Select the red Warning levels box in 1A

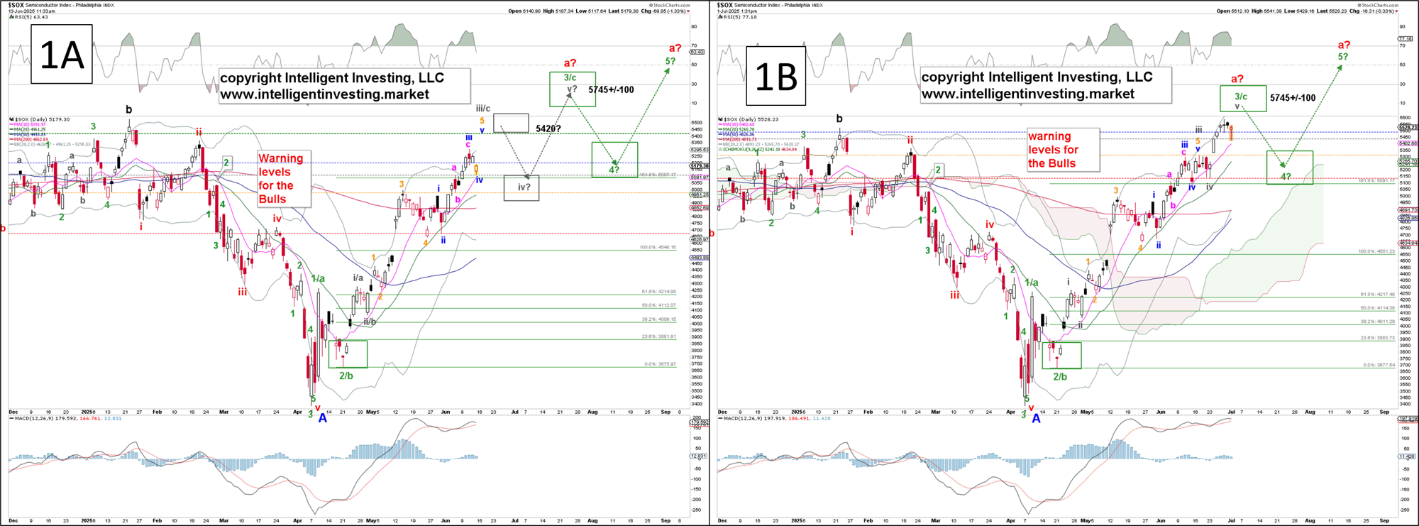coord(285,176)
